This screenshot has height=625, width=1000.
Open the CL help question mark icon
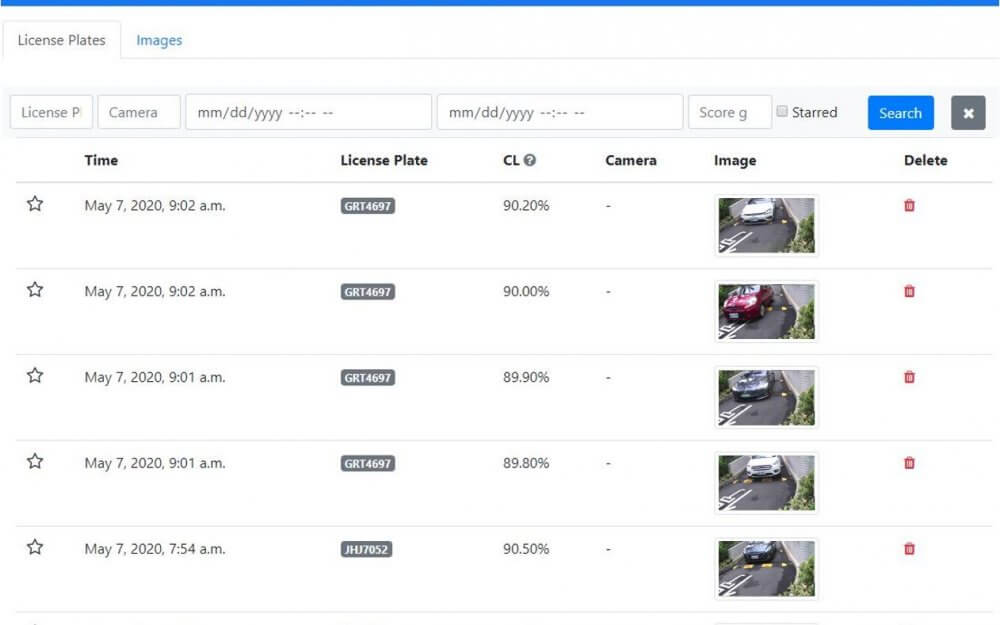pos(529,160)
